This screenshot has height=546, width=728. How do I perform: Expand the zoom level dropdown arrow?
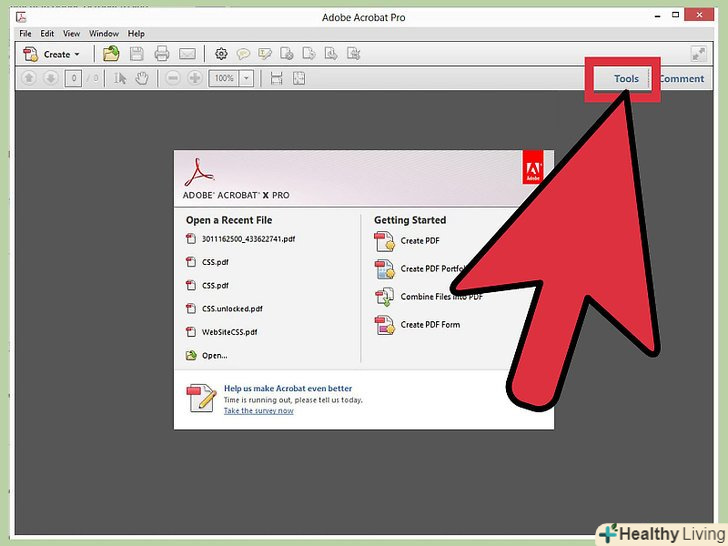coord(247,78)
